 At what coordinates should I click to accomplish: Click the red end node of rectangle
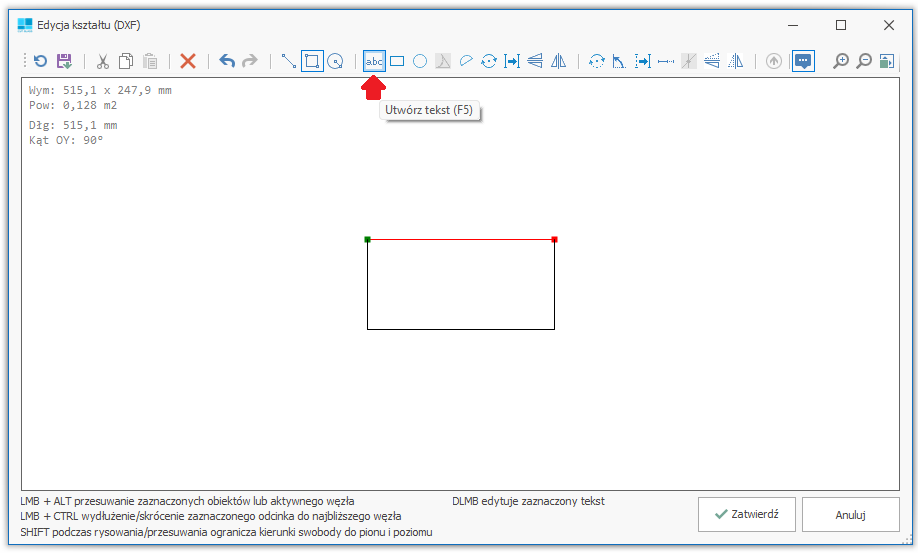[x=554, y=239]
